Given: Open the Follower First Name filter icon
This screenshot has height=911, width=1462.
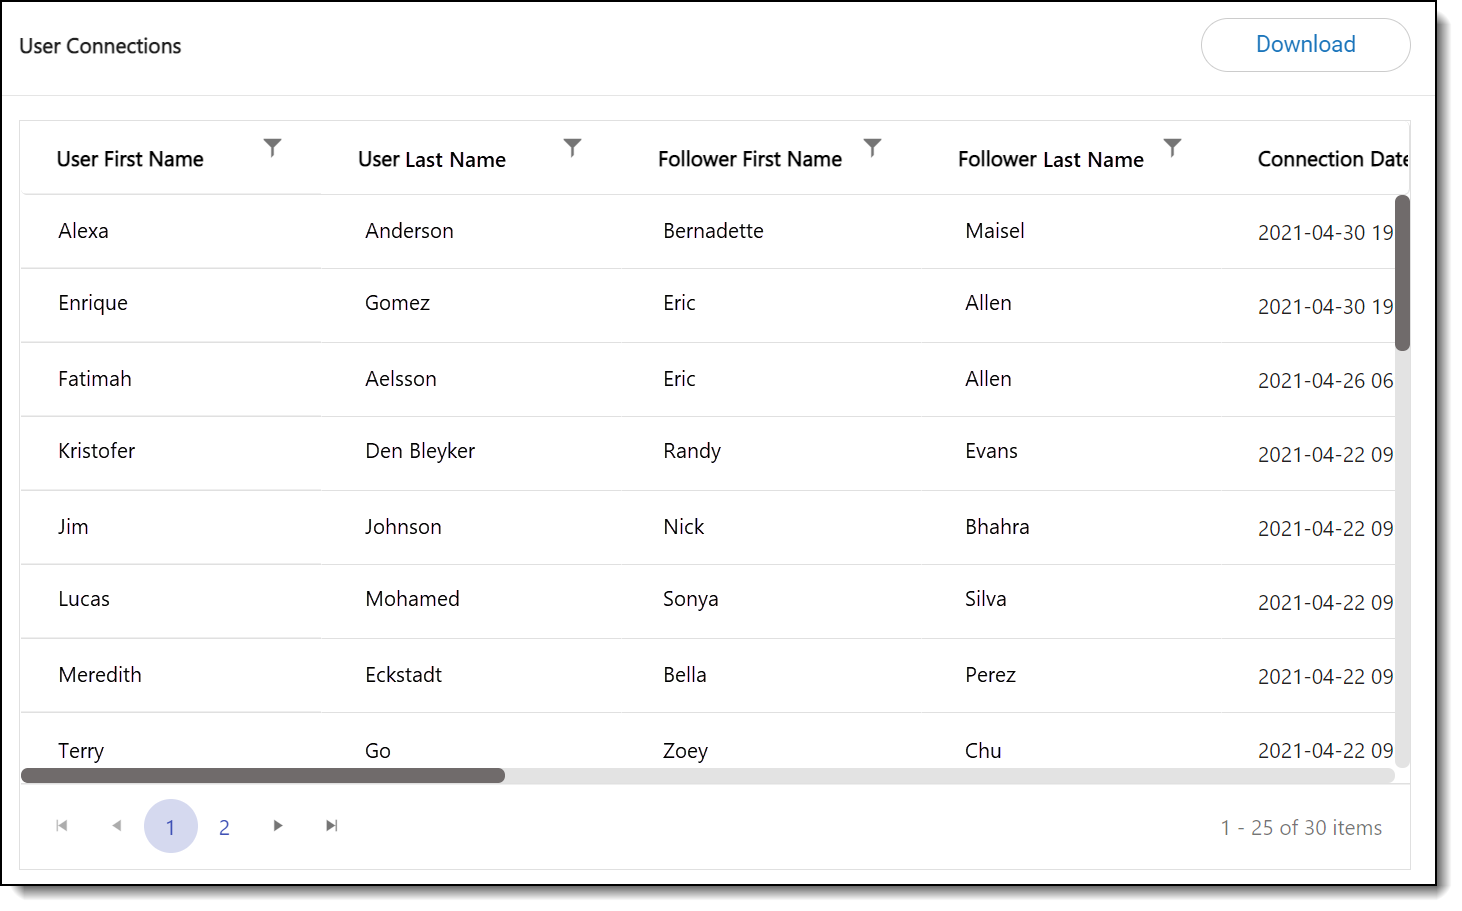Looking at the screenshot, I should point(872,148).
